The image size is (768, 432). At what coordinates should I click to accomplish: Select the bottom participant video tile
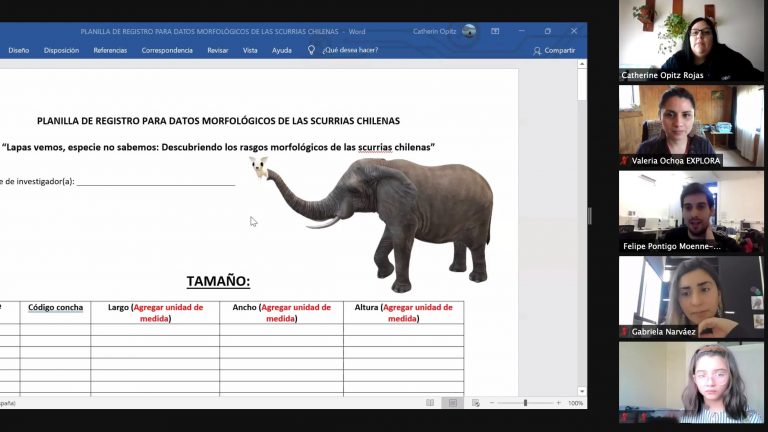[691, 383]
